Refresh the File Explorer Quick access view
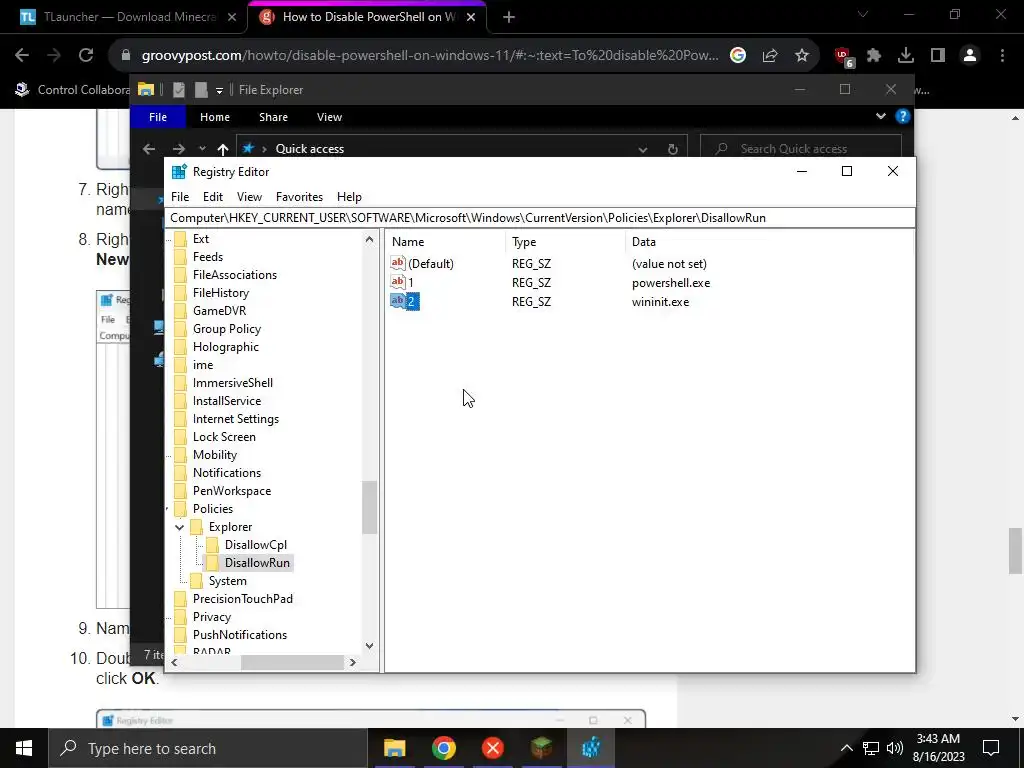This screenshot has width=1024, height=768. [x=673, y=149]
